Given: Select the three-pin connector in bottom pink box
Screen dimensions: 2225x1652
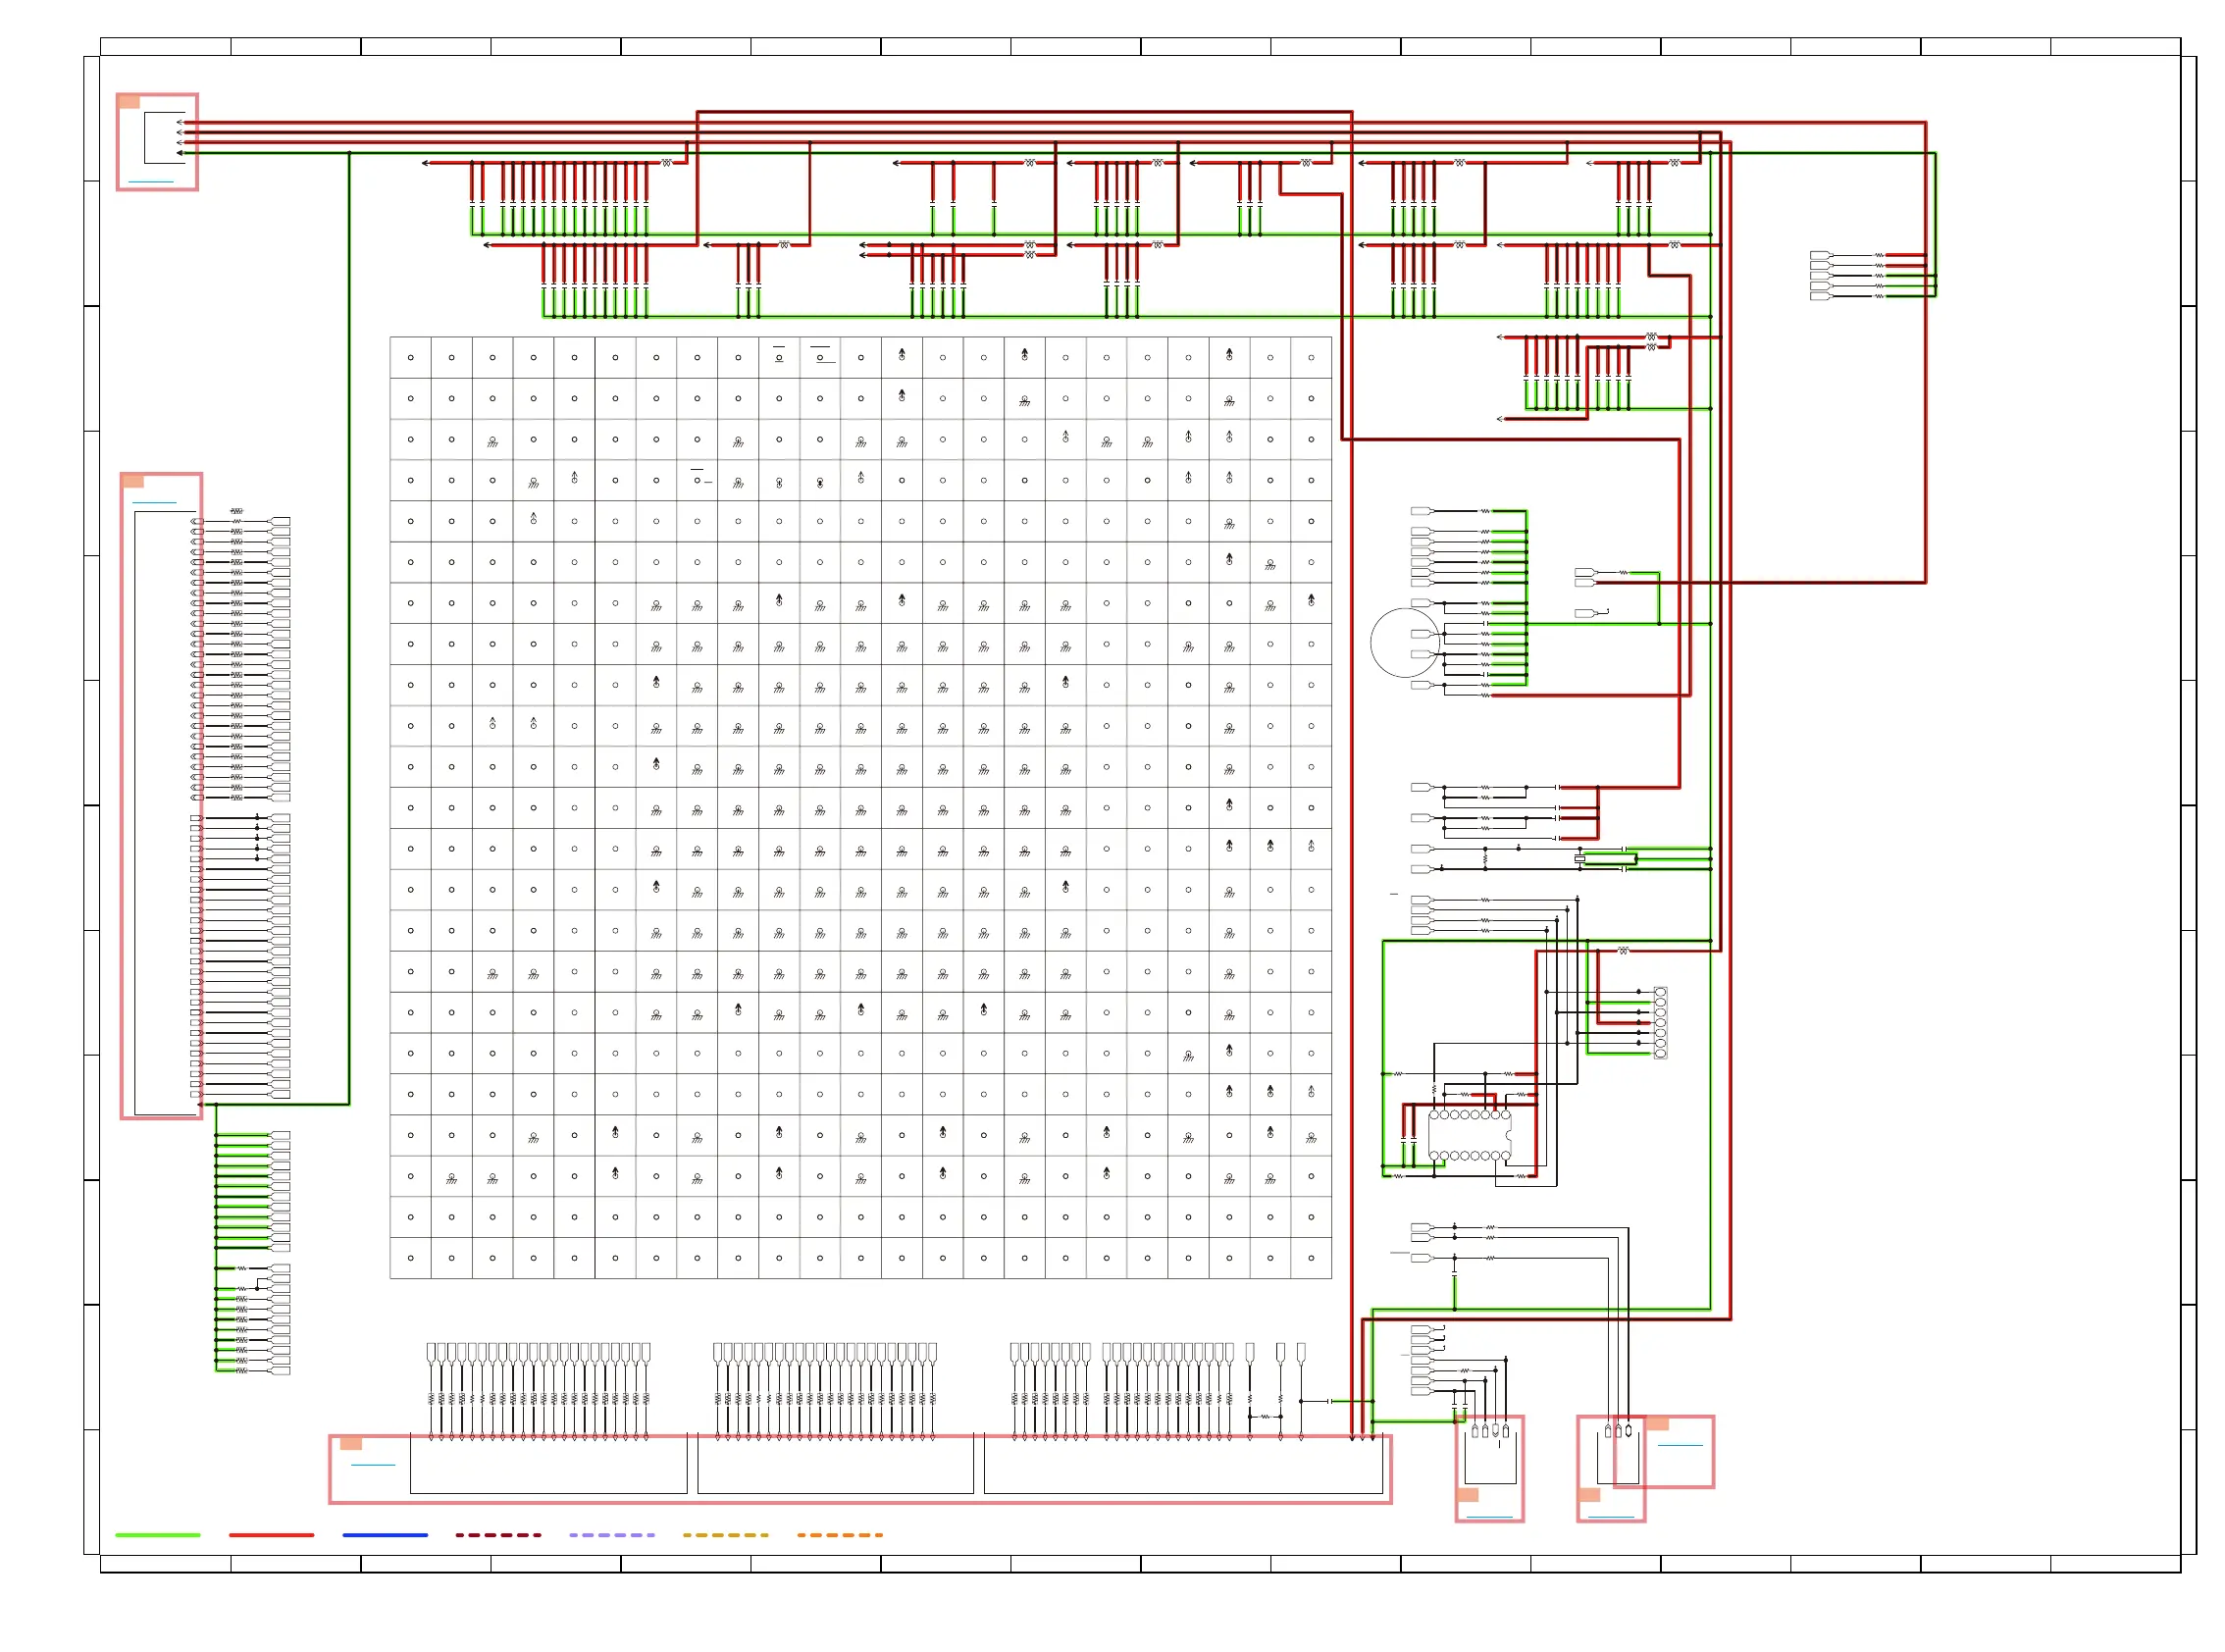Looking at the screenshot, I should pyautogui.click(x=1618, y=1455).
